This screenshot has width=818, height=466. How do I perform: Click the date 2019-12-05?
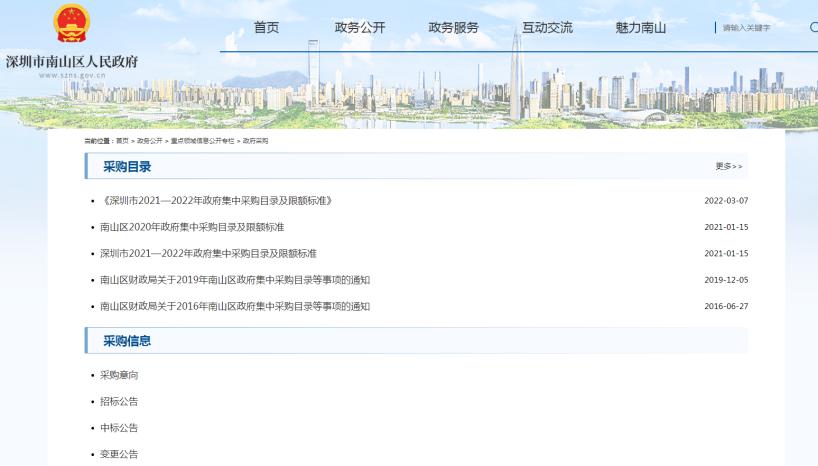726,280
